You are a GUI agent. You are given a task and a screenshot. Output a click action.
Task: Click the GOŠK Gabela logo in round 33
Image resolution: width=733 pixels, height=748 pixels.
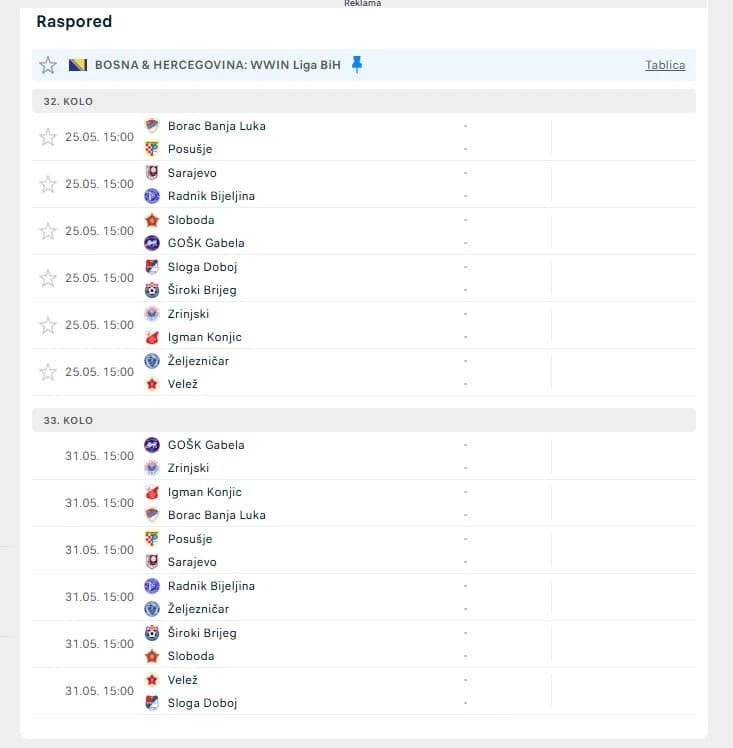point(152,445)
